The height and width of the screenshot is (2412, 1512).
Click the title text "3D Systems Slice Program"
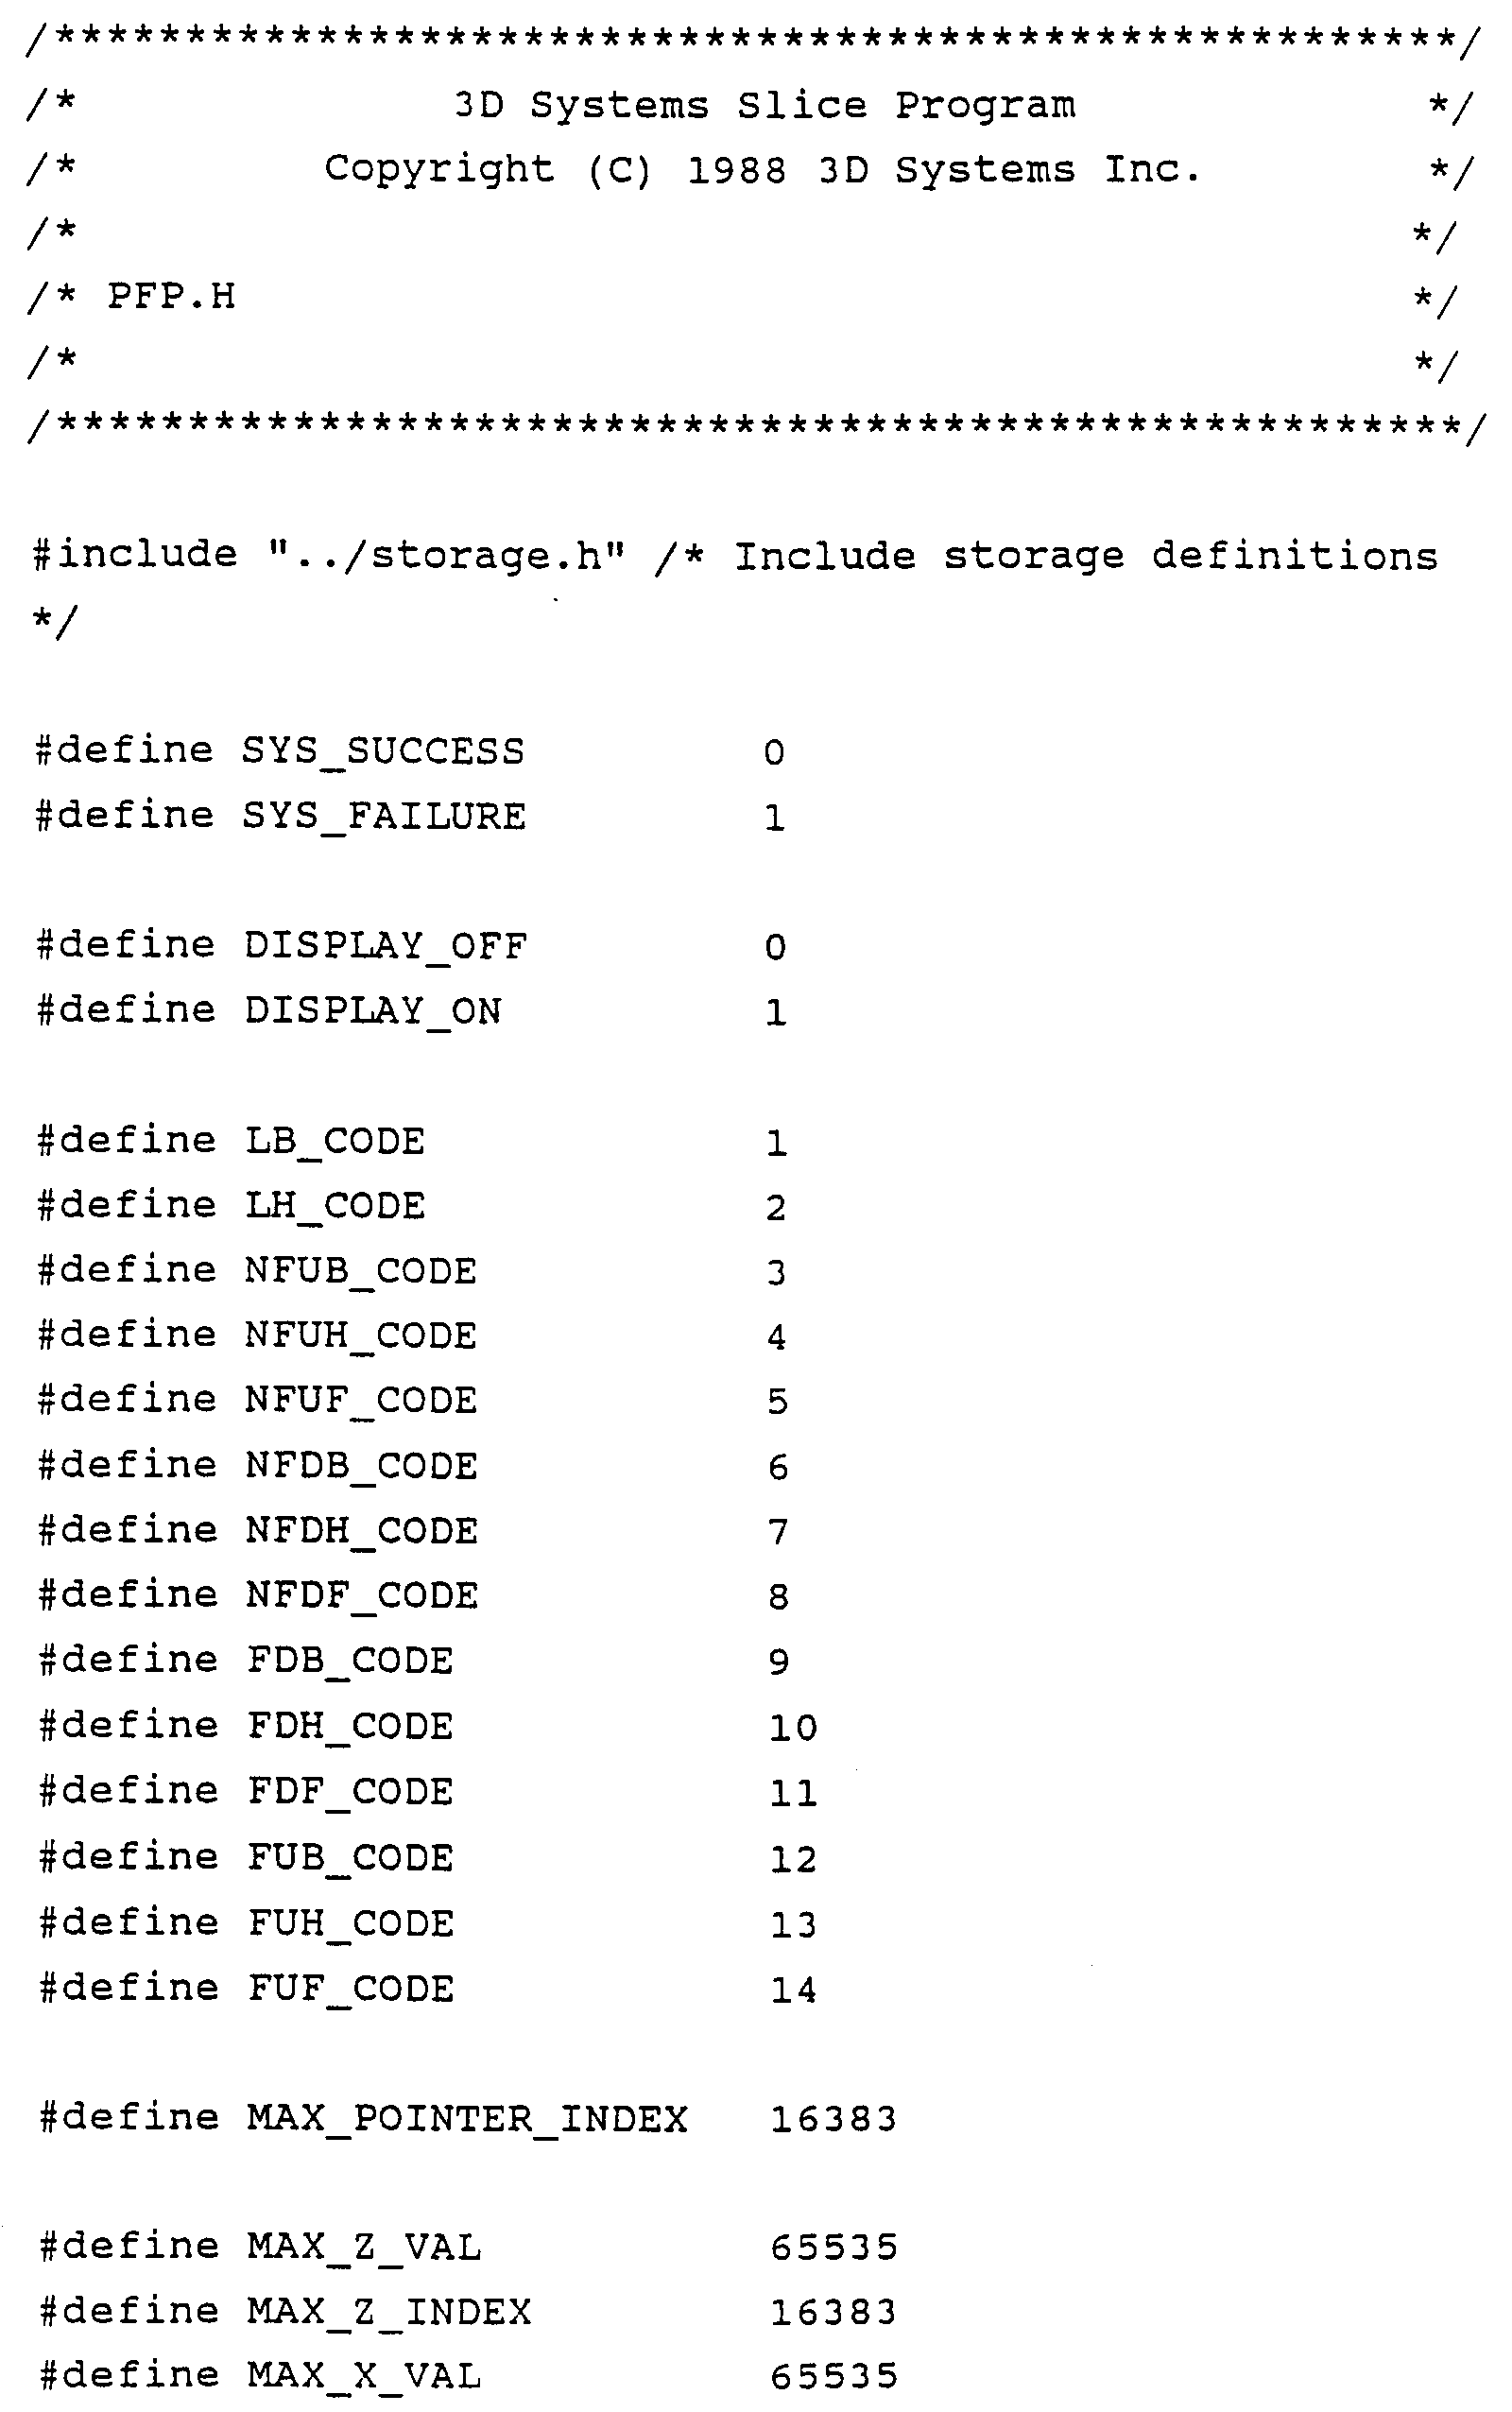765,105
